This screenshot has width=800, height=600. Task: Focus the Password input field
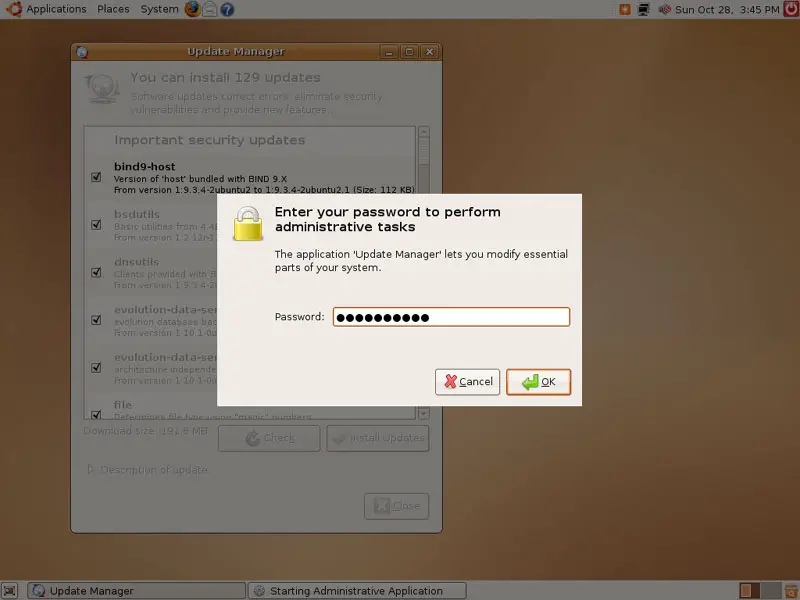pyautogui.click(x=451, y=317)
